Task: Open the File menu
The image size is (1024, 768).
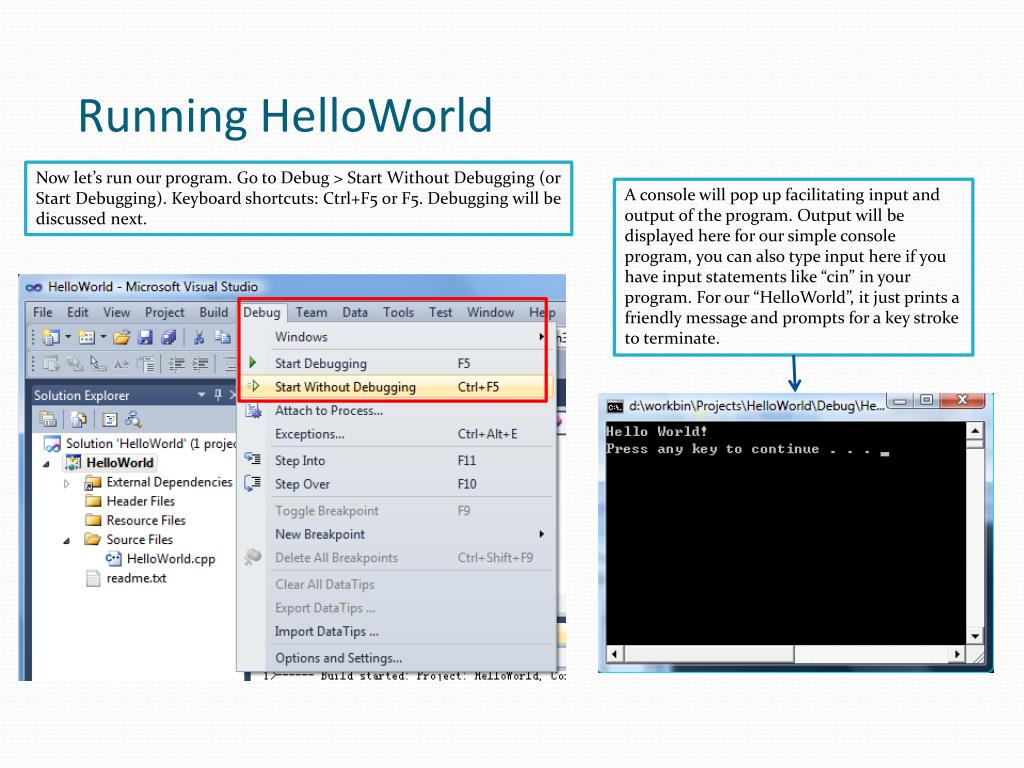Action: [42, 312]
